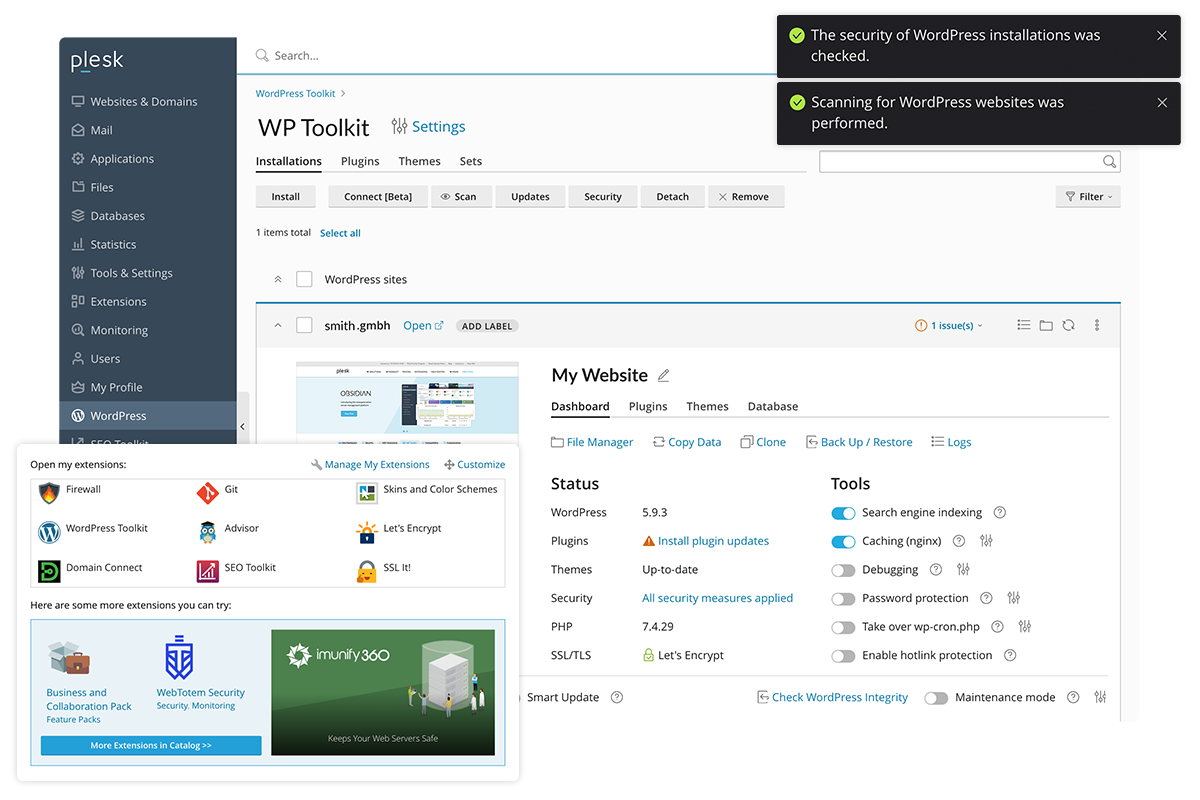
Task: Disable the Search engine indexing toggle
Action: tap(843, 513)
